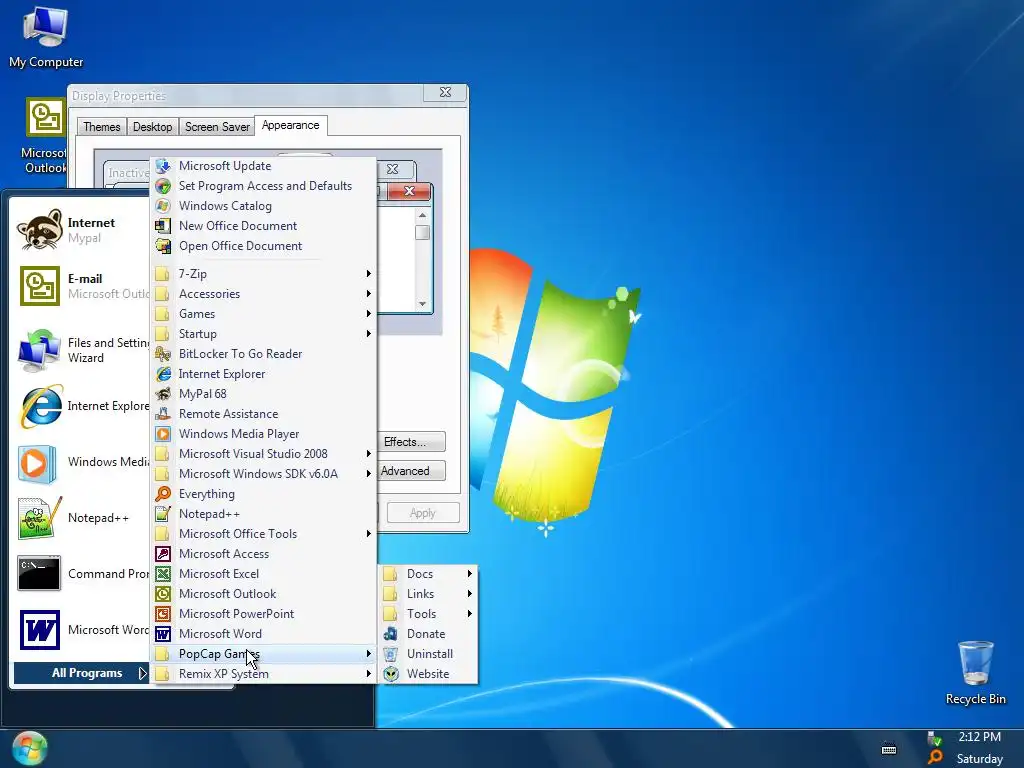Expand the 7-Zip folder
Viewport: 1024px width, 768px height.
tap(264, 274)
